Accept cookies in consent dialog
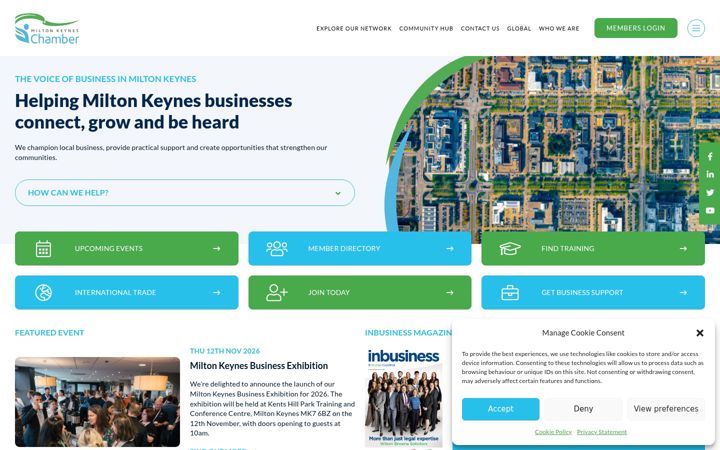 (x=501, y=409)
